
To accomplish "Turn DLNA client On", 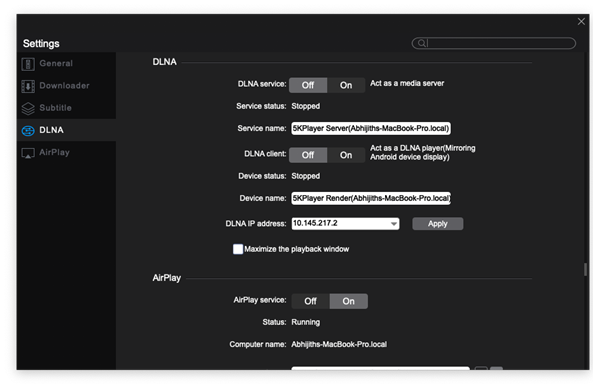I will (346, 155).
